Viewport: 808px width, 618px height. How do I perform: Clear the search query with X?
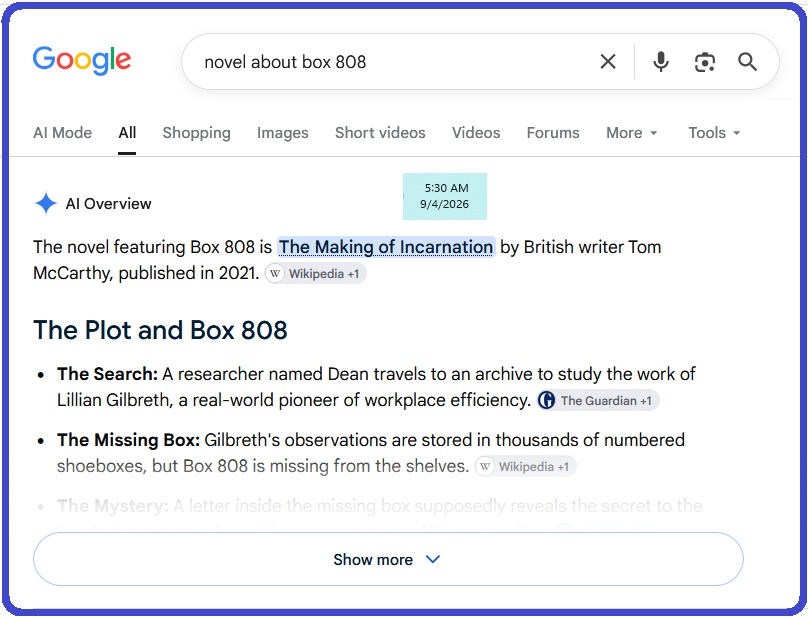point(608,62)
